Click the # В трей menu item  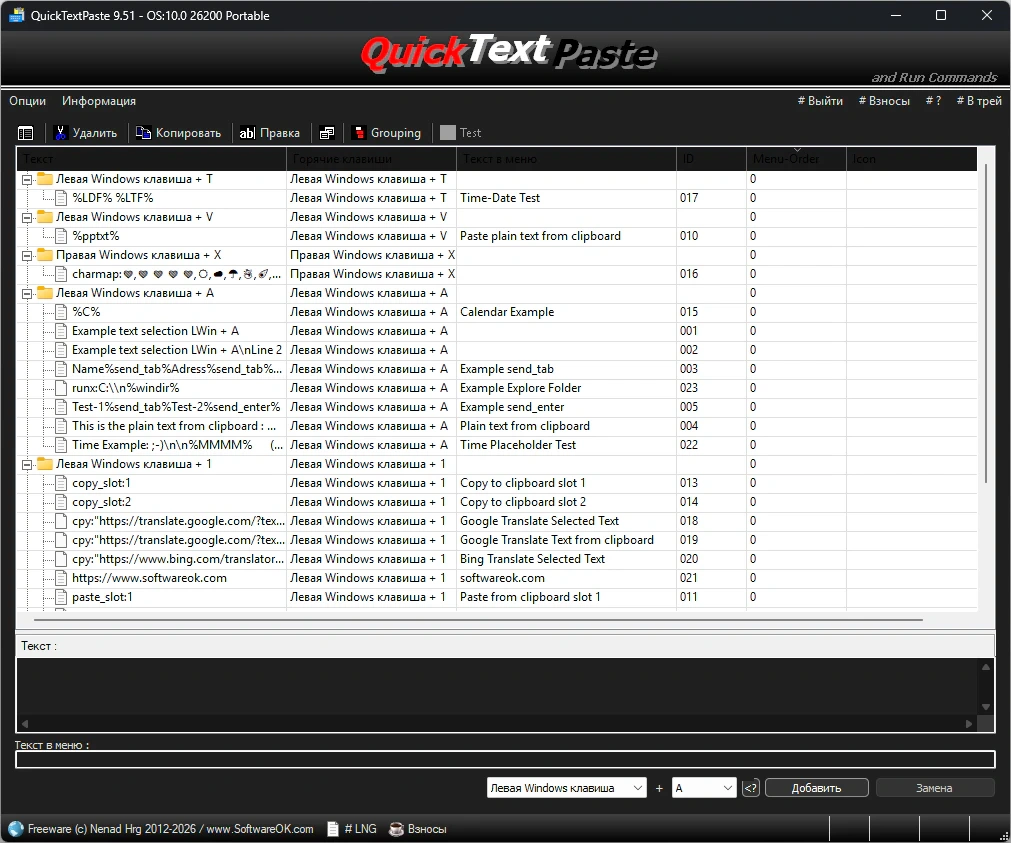click(979, 101)
